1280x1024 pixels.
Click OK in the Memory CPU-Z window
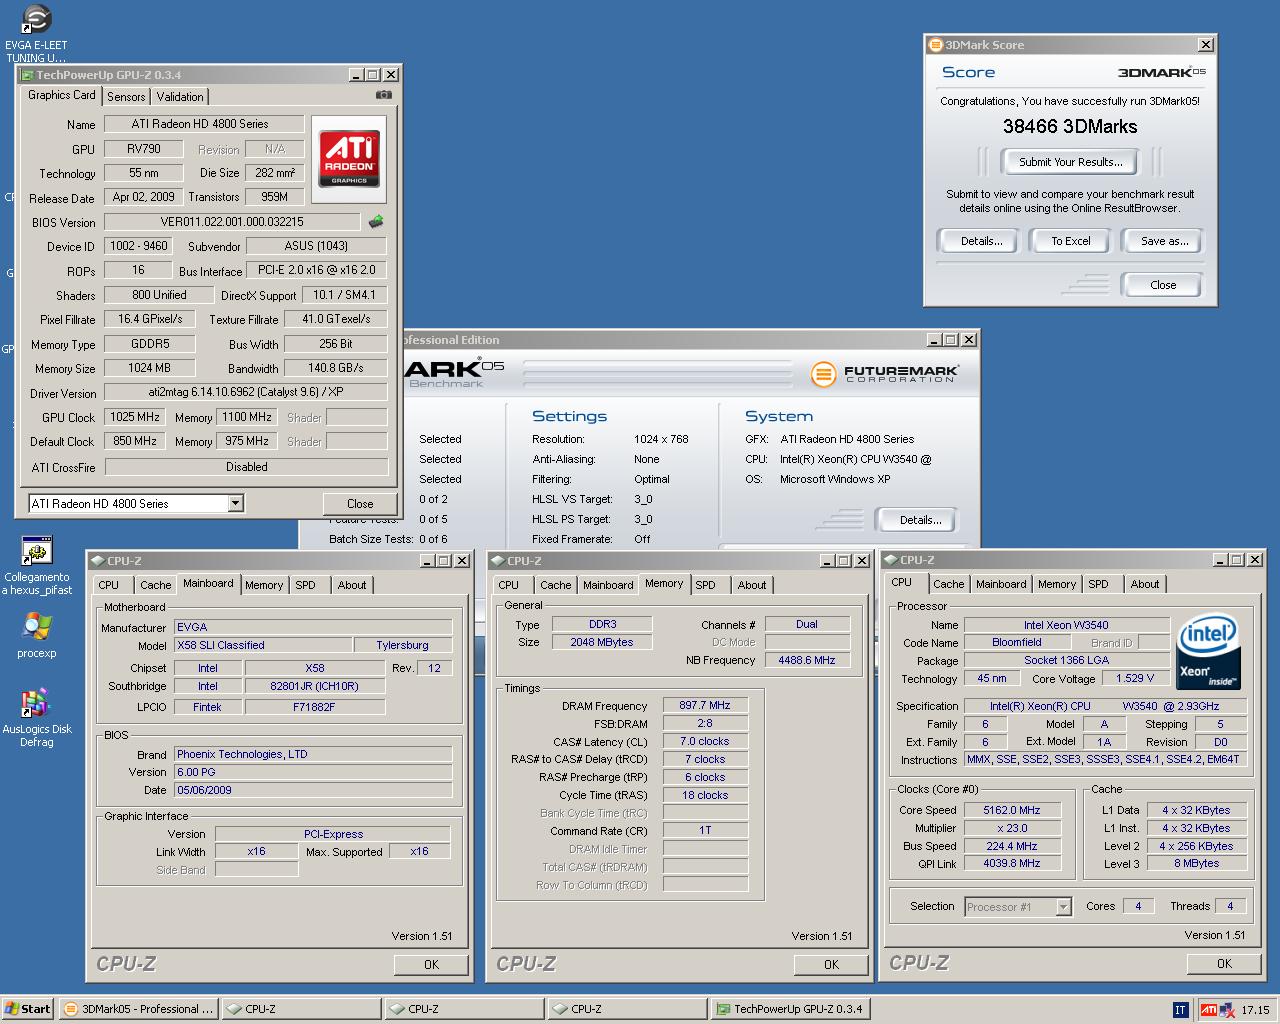click(x=831, y=965)
